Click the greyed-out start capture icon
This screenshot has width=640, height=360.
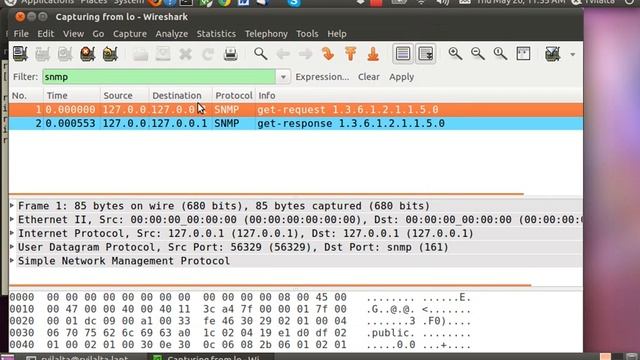[65, 54]
